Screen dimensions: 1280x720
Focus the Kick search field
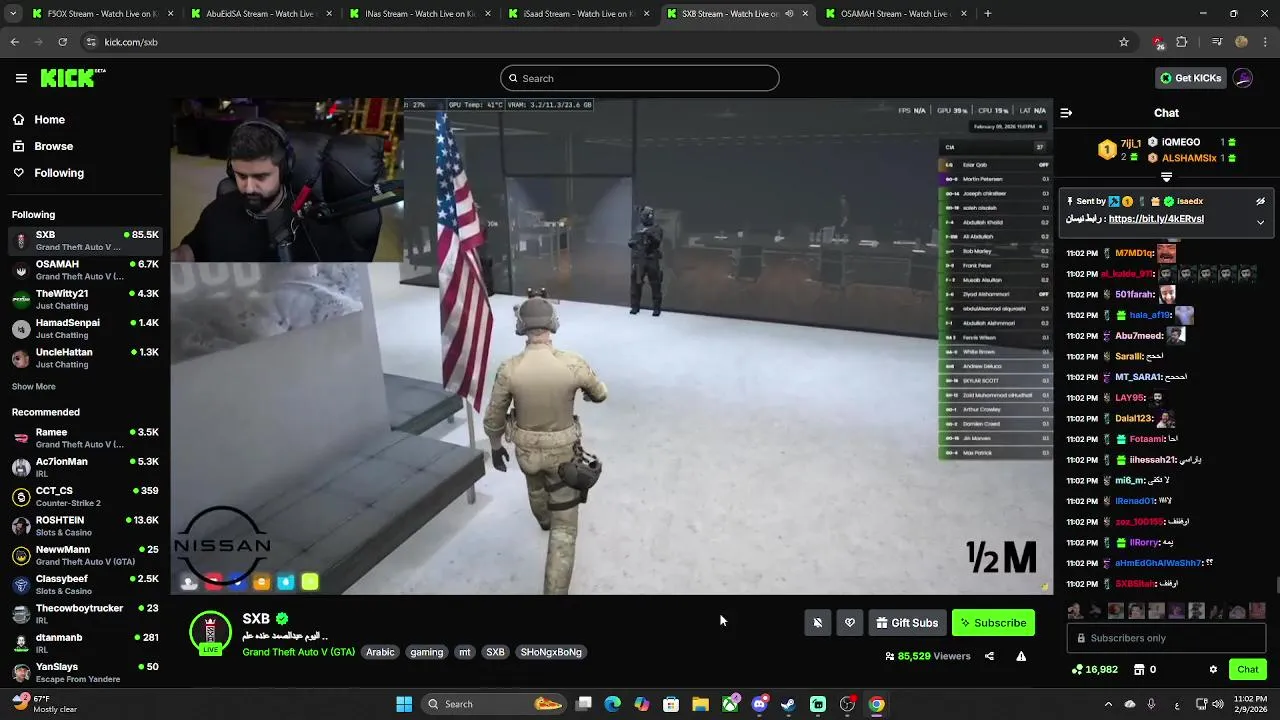point(640,78)
